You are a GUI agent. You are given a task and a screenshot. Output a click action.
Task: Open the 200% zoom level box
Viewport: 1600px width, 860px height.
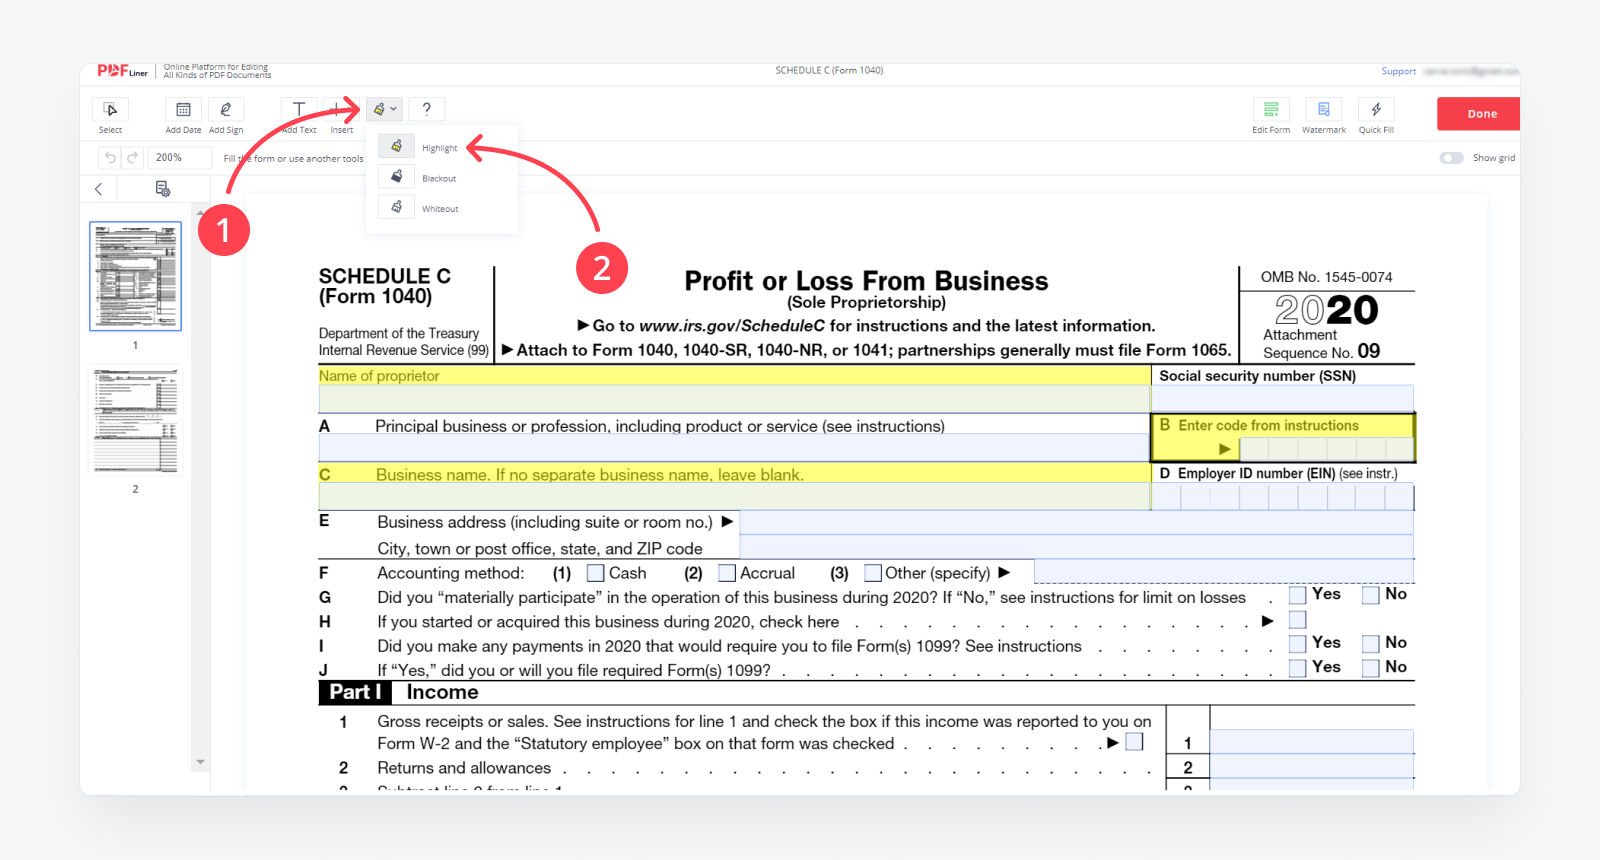[x=179, y=158]
